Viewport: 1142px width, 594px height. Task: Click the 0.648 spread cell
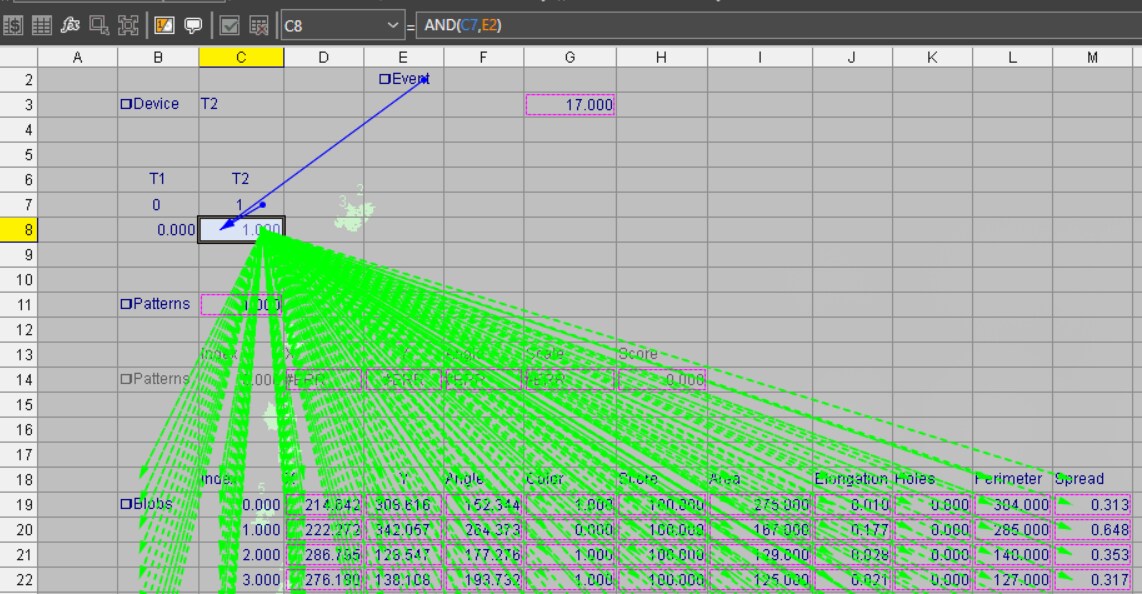1092,530
